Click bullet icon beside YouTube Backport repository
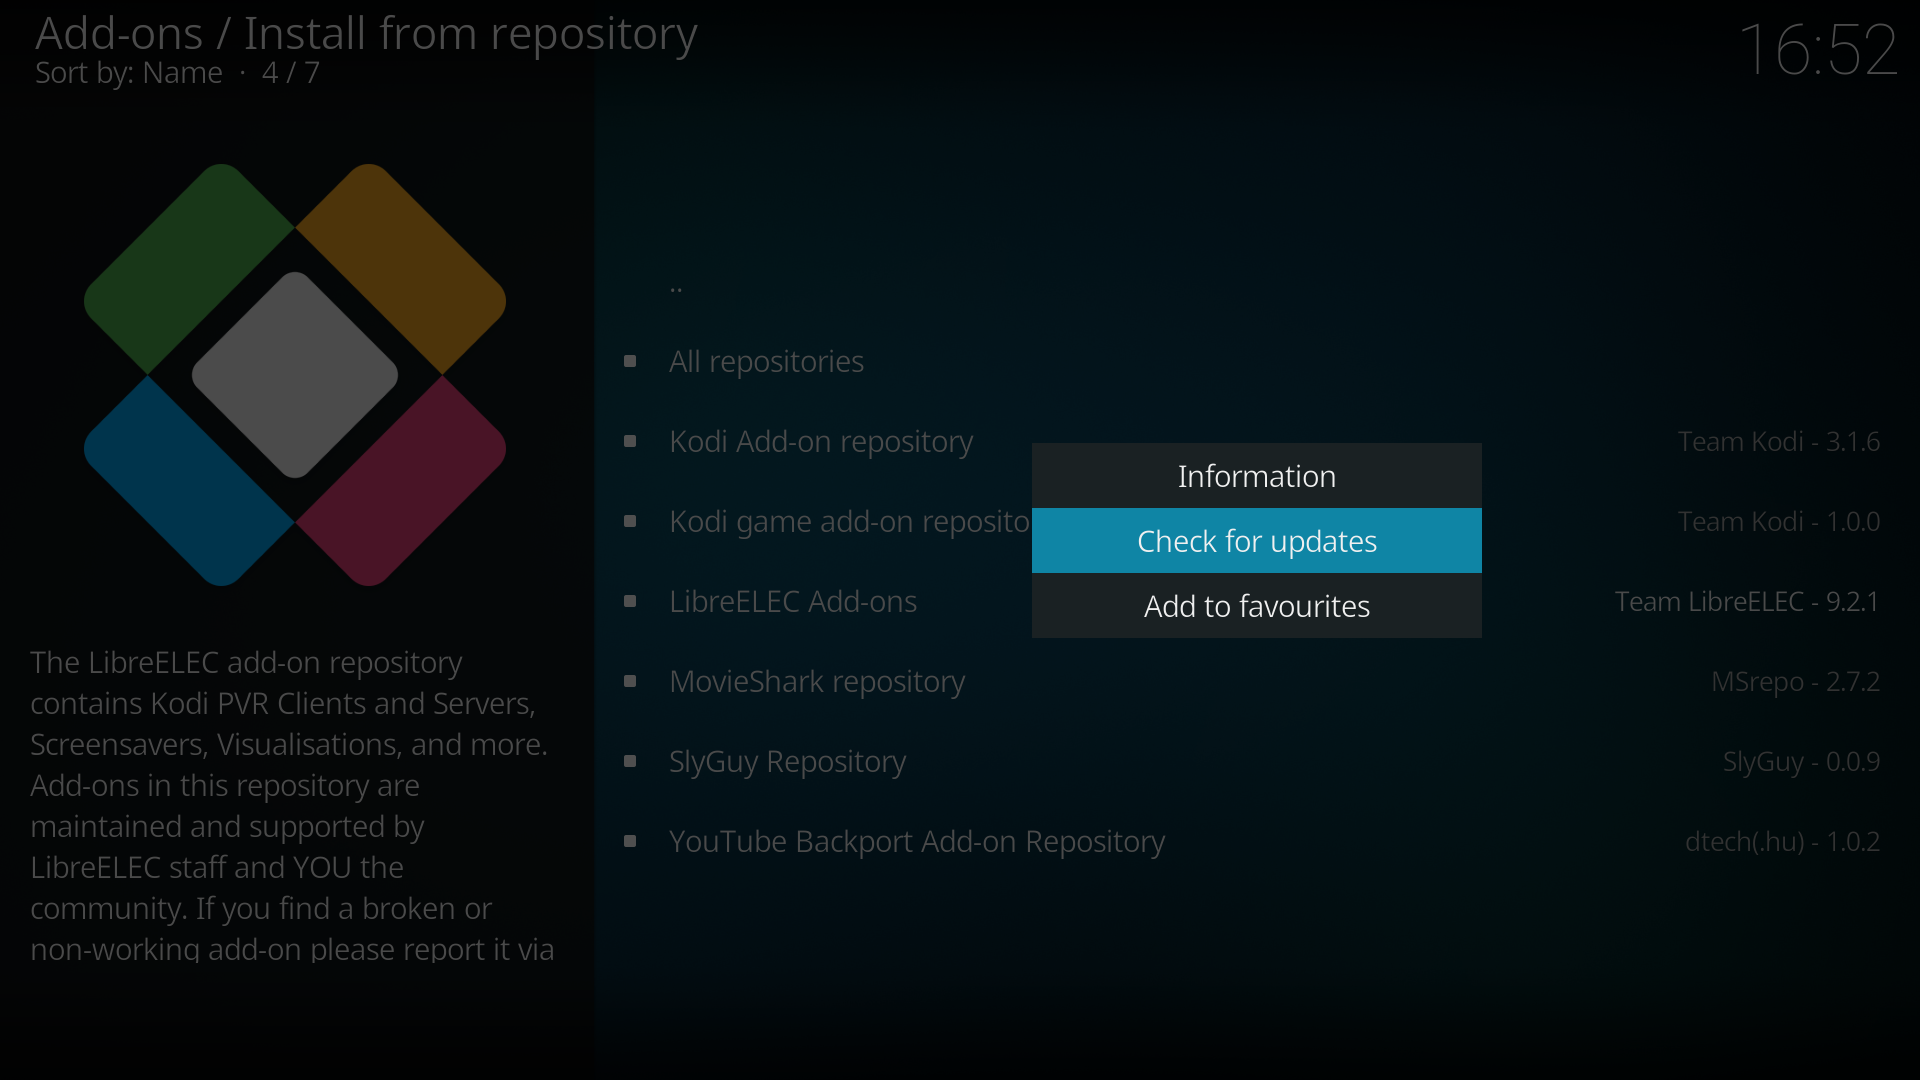 (630, 841)
